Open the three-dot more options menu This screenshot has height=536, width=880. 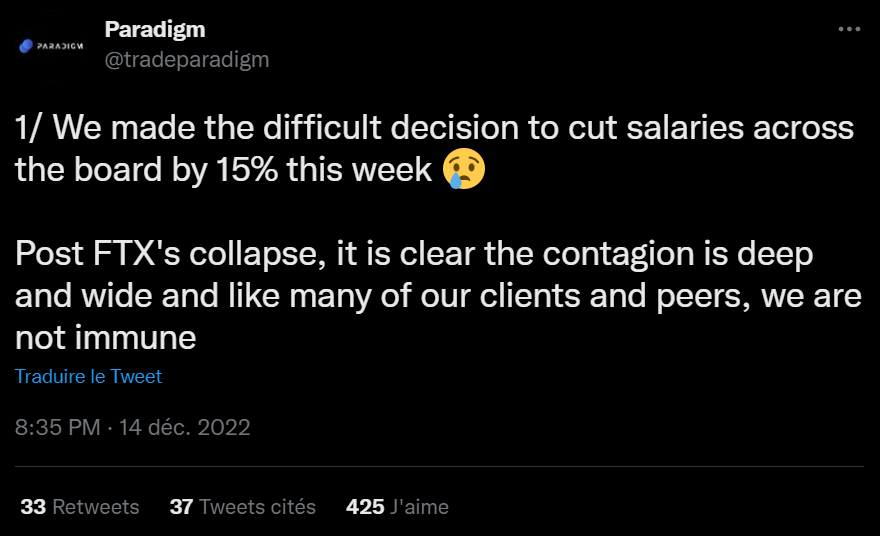coord(848,30)
